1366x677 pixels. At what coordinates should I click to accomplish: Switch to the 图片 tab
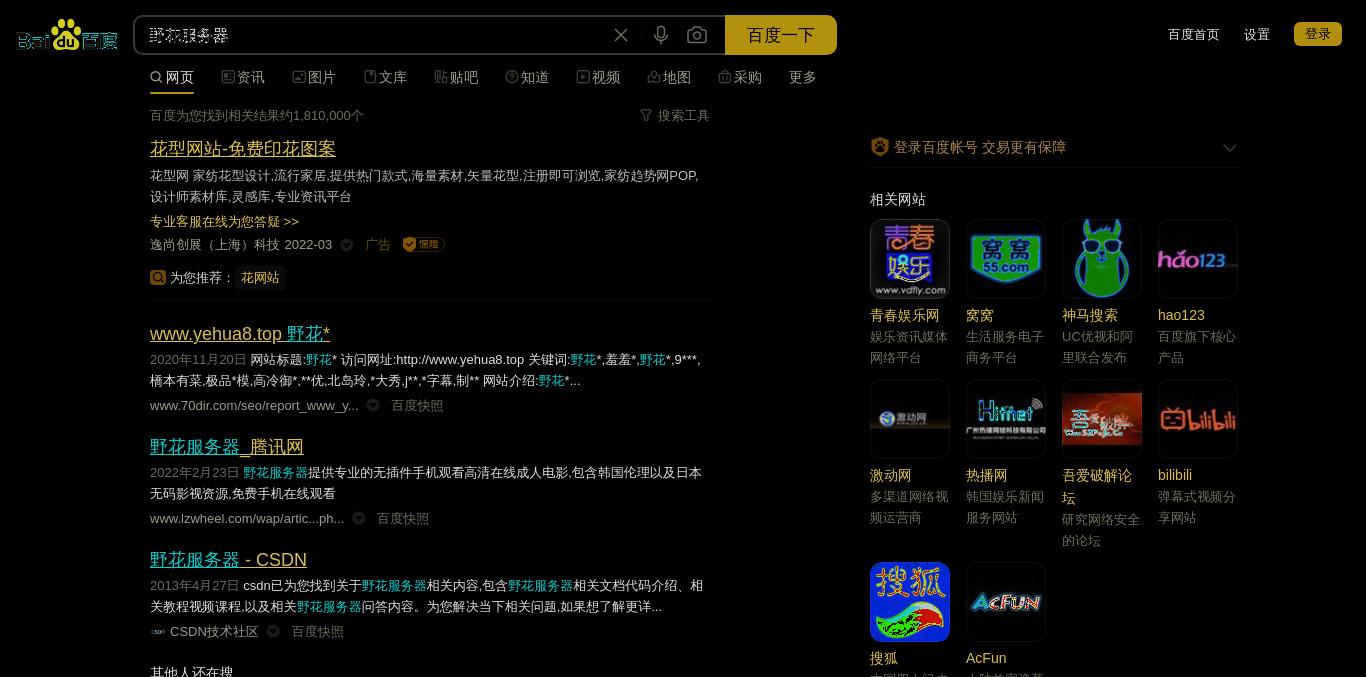[x=314, y=77]
